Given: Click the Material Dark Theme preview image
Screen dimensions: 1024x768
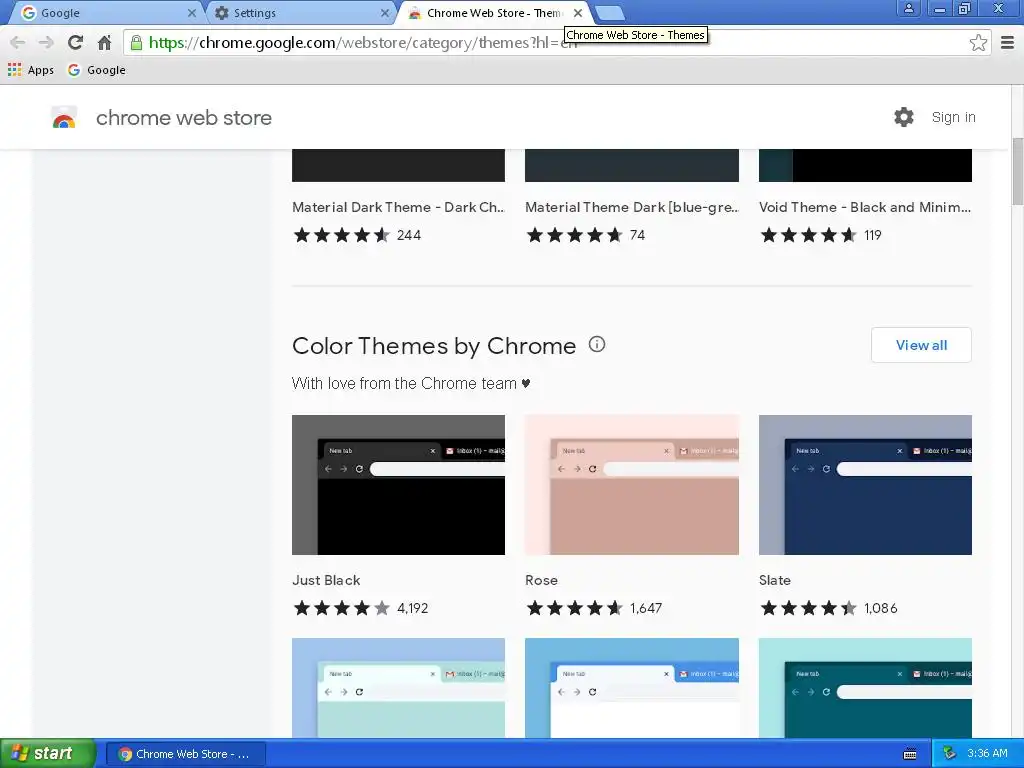Looking at the screenshot, I should pyautogui.click(x=398, y=165).
